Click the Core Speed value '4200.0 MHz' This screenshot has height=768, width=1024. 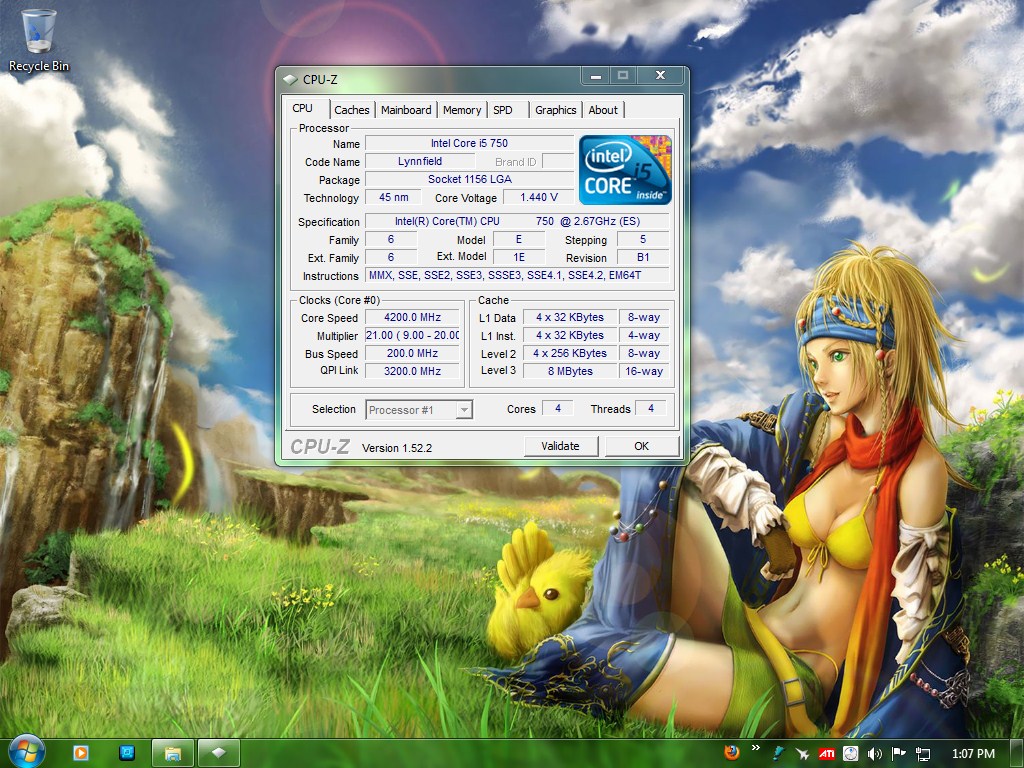(412, 317)
